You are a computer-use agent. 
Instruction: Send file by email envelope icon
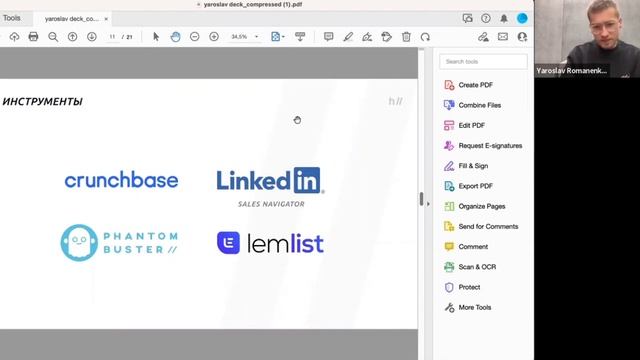503,37
